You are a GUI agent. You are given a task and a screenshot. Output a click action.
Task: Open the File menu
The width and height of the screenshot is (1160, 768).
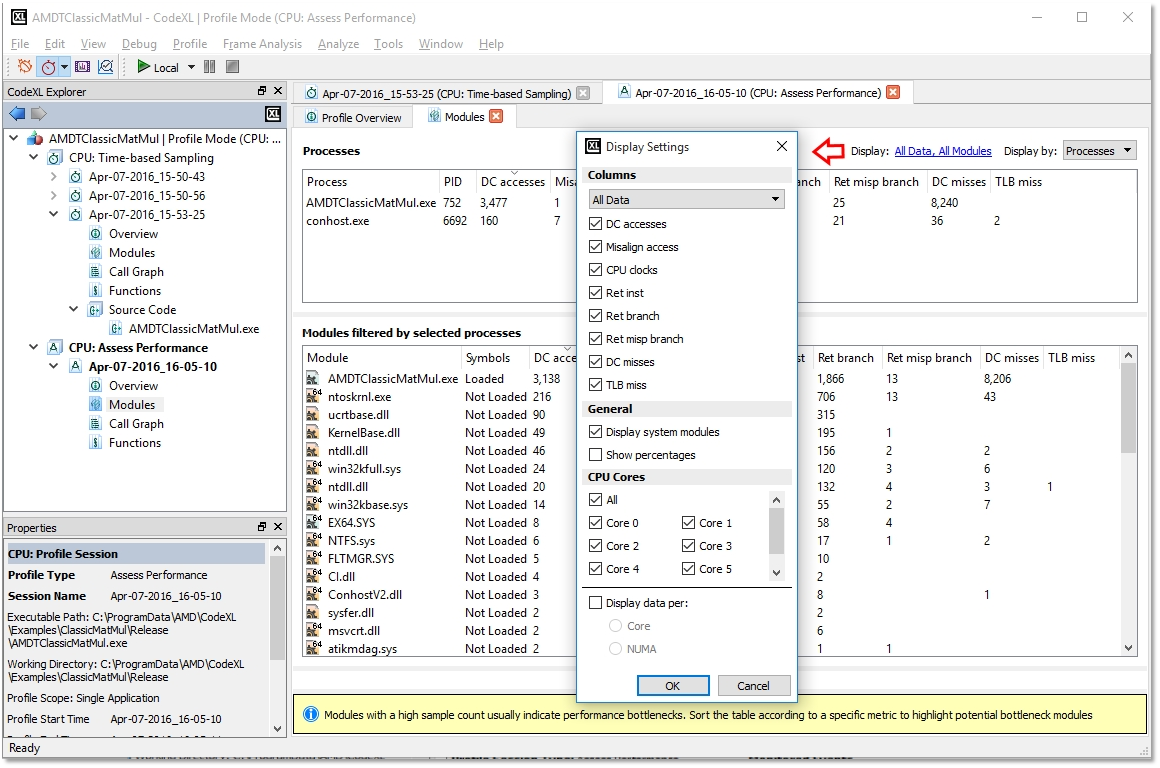tap(20, 44)
